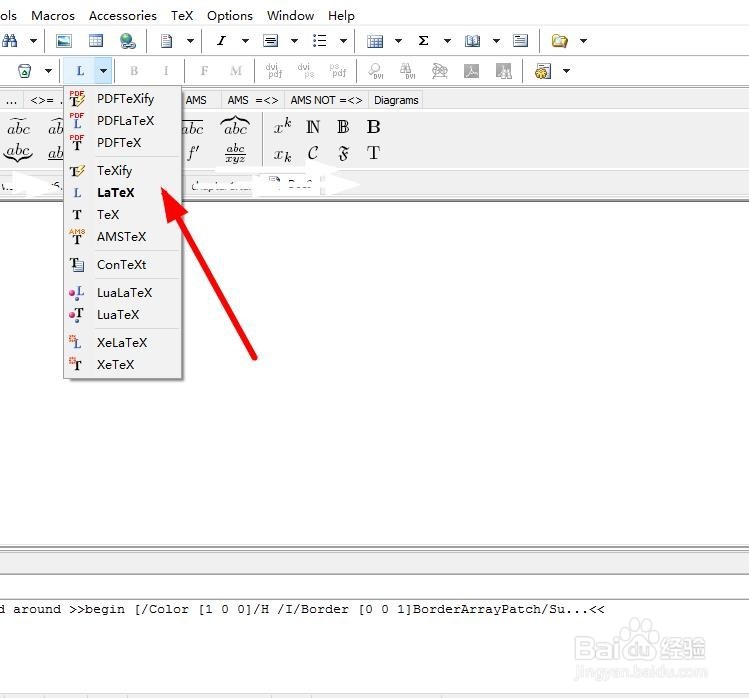
Task: Collapse the LaTeX compiler dropdown arrow
Action: click(x=103, y=71)
